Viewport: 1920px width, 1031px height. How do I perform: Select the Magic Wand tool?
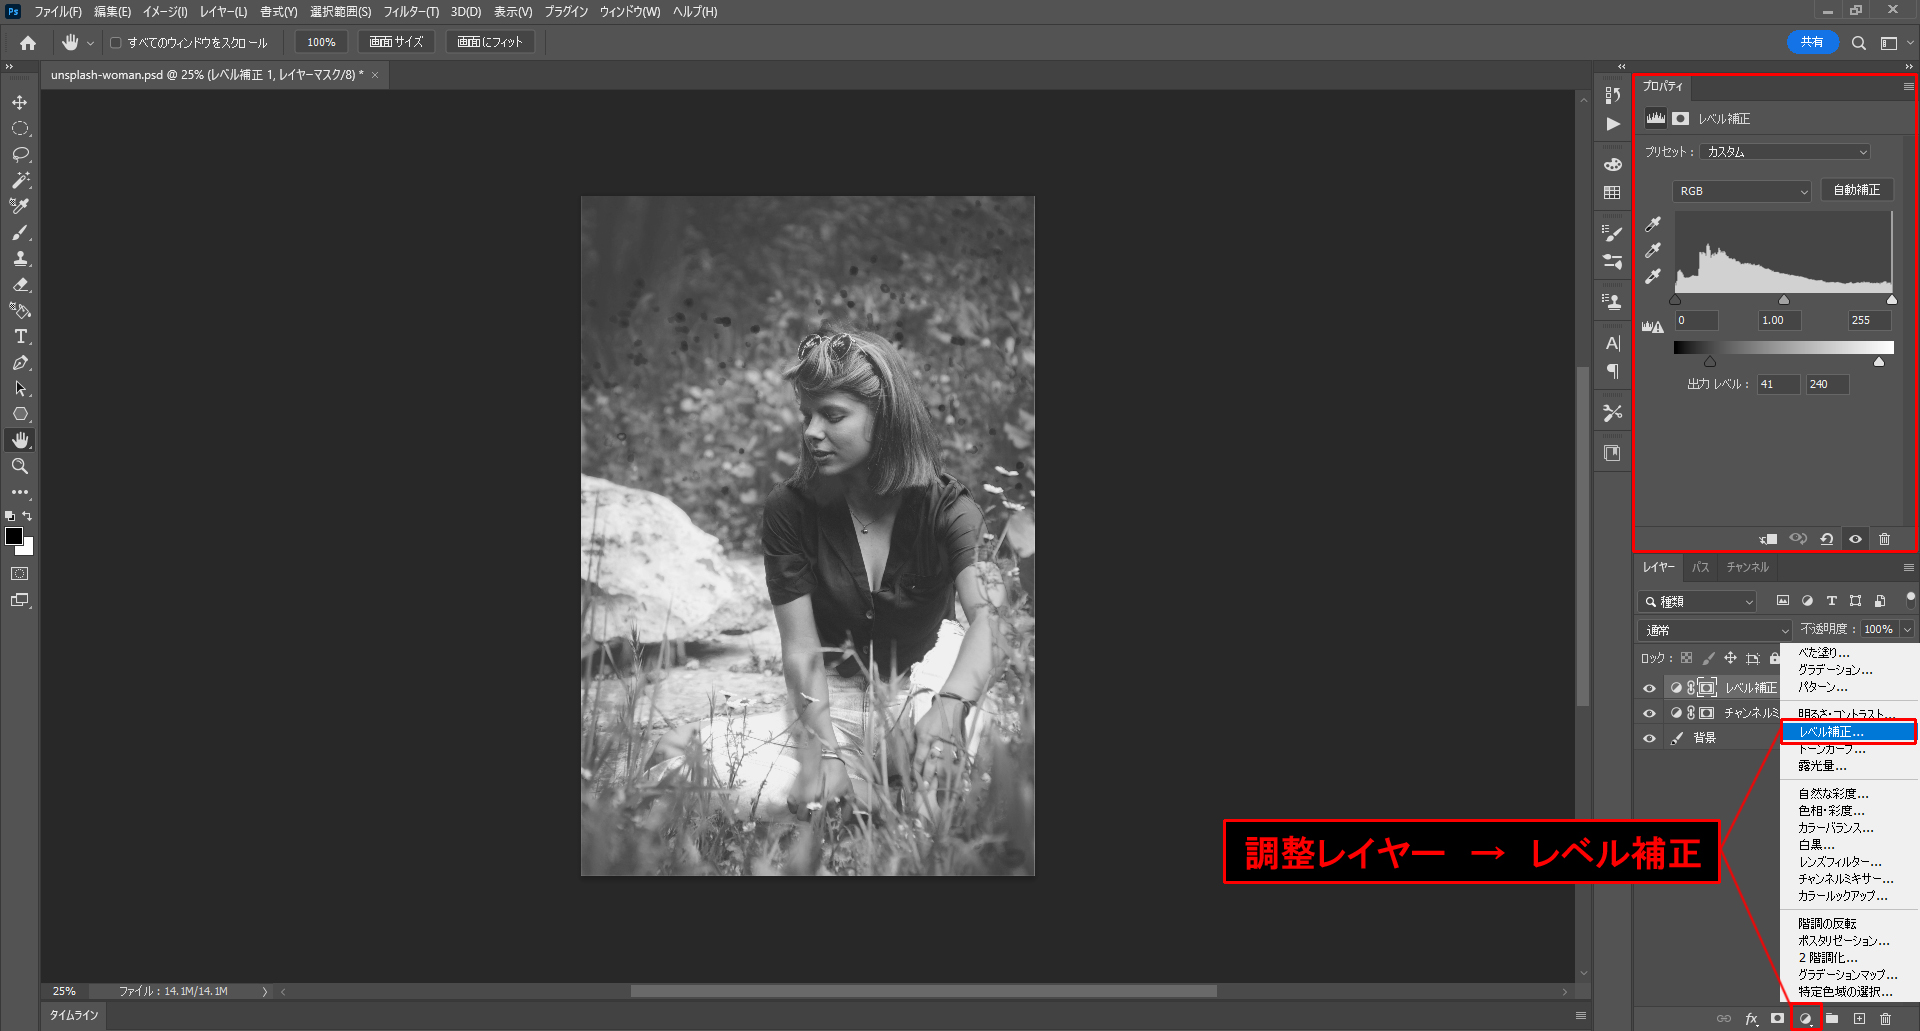[x=20, y=181]
